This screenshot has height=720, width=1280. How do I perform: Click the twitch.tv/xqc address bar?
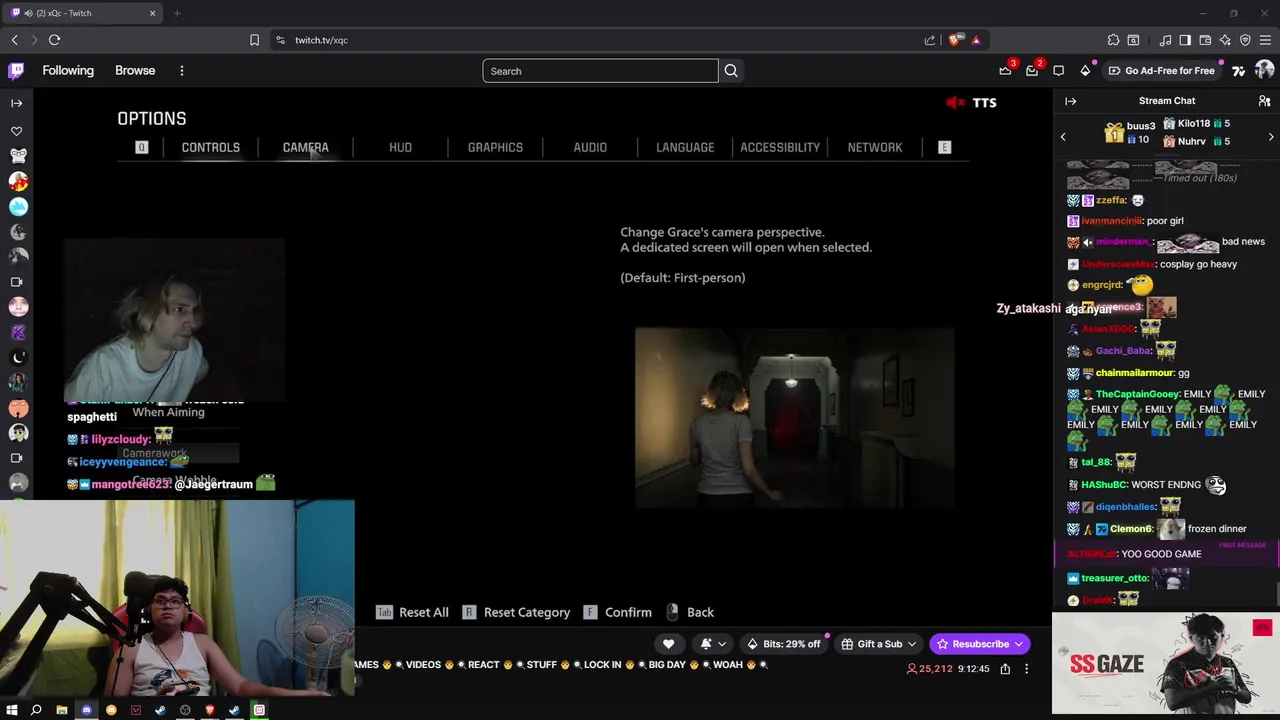600,40
